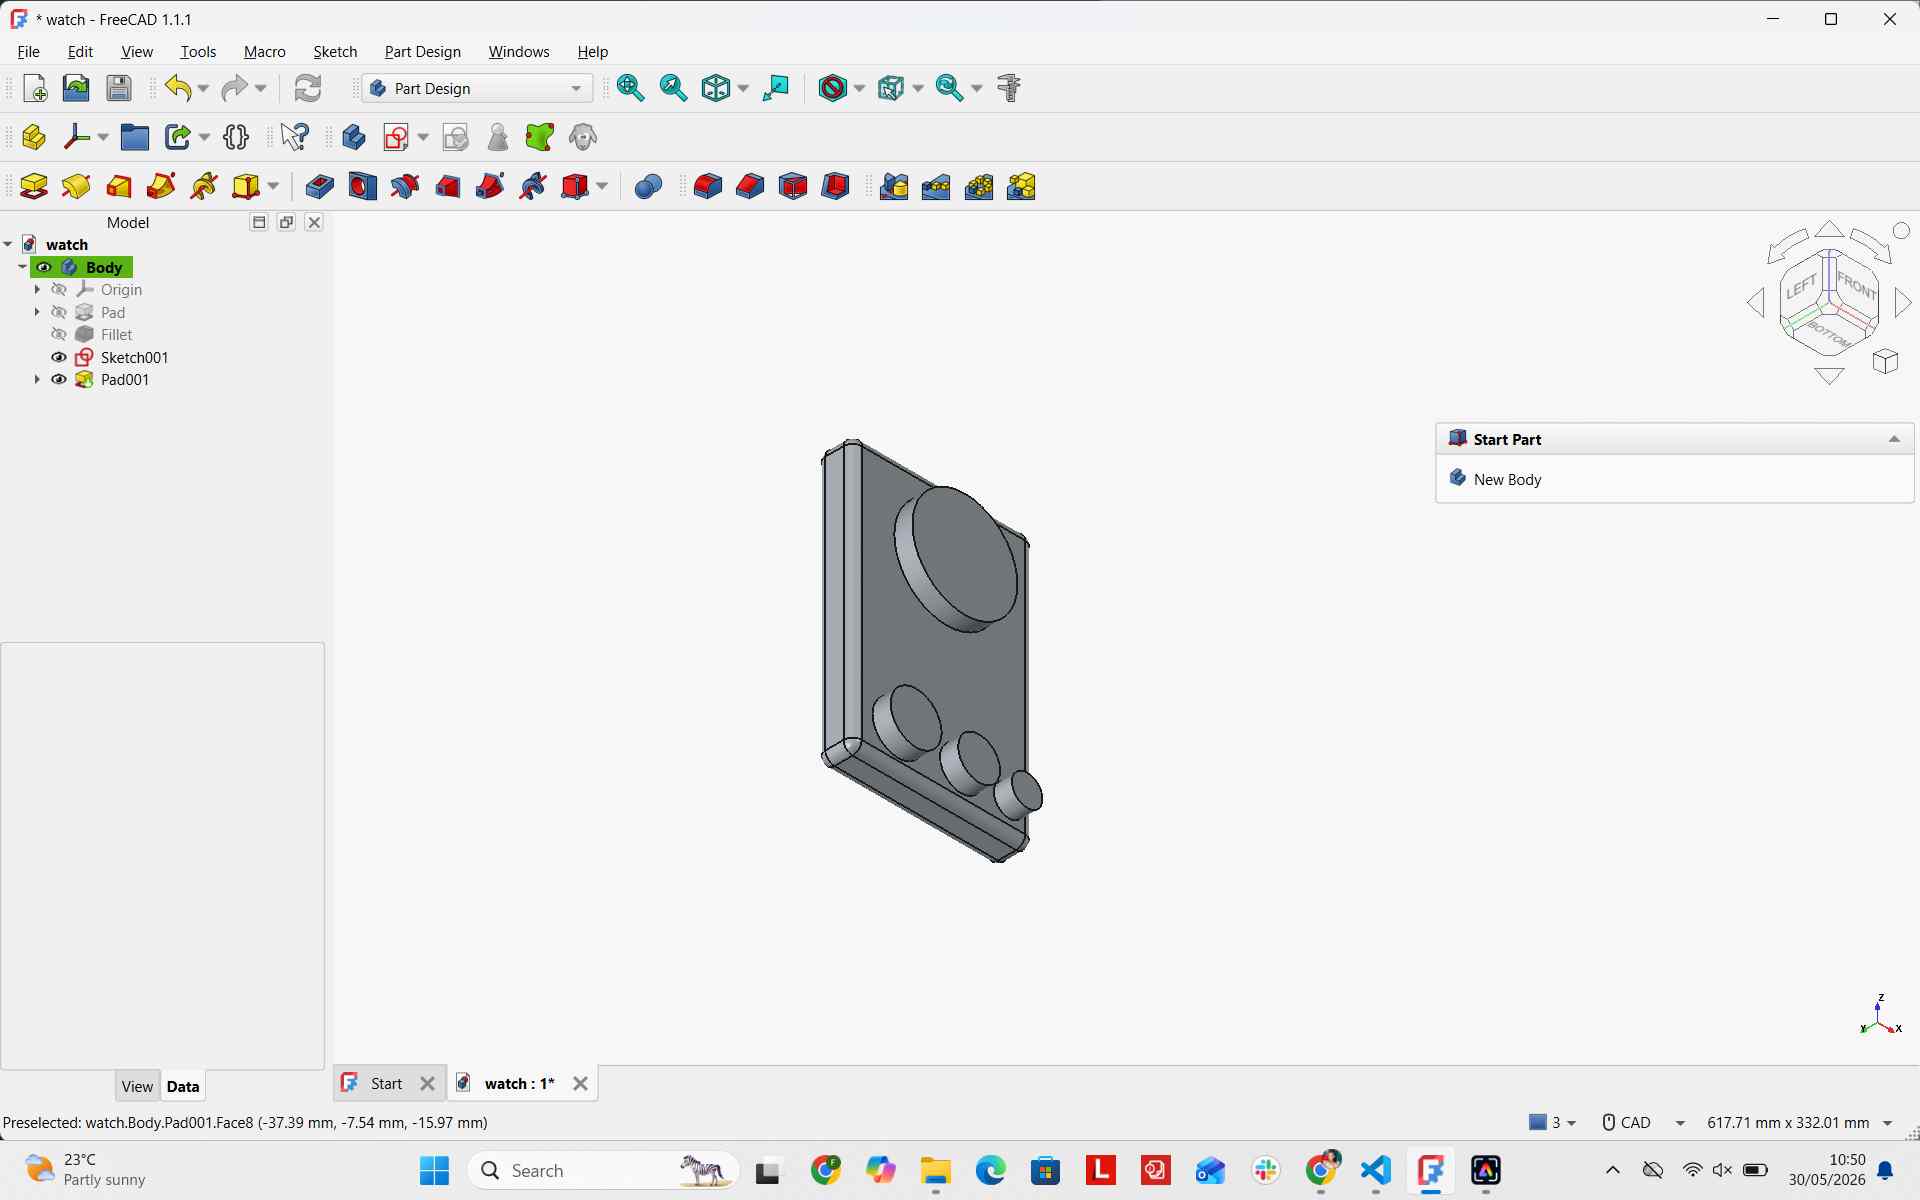Open the Macro menu
This screenshot has height=1200, width=1920.
click(265, 52)
